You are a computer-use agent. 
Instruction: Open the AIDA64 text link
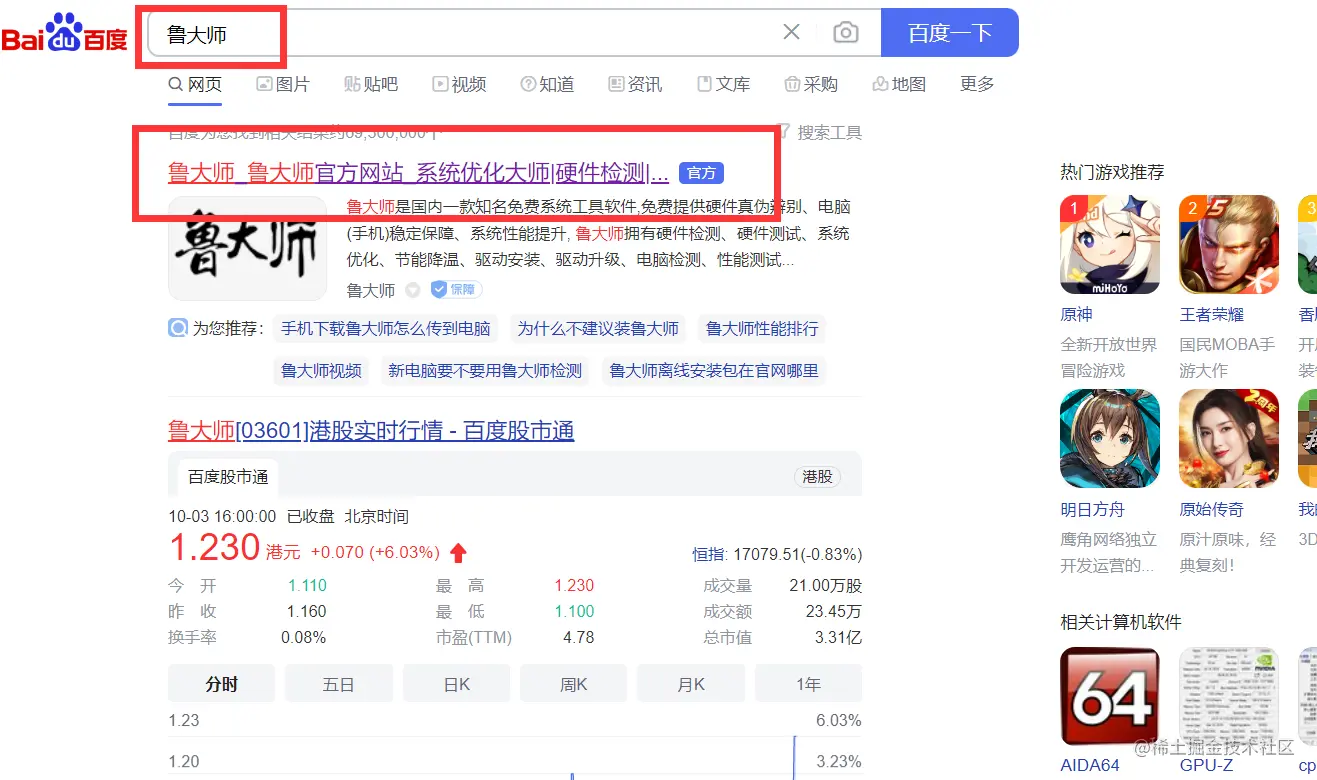pos(1090,765)
